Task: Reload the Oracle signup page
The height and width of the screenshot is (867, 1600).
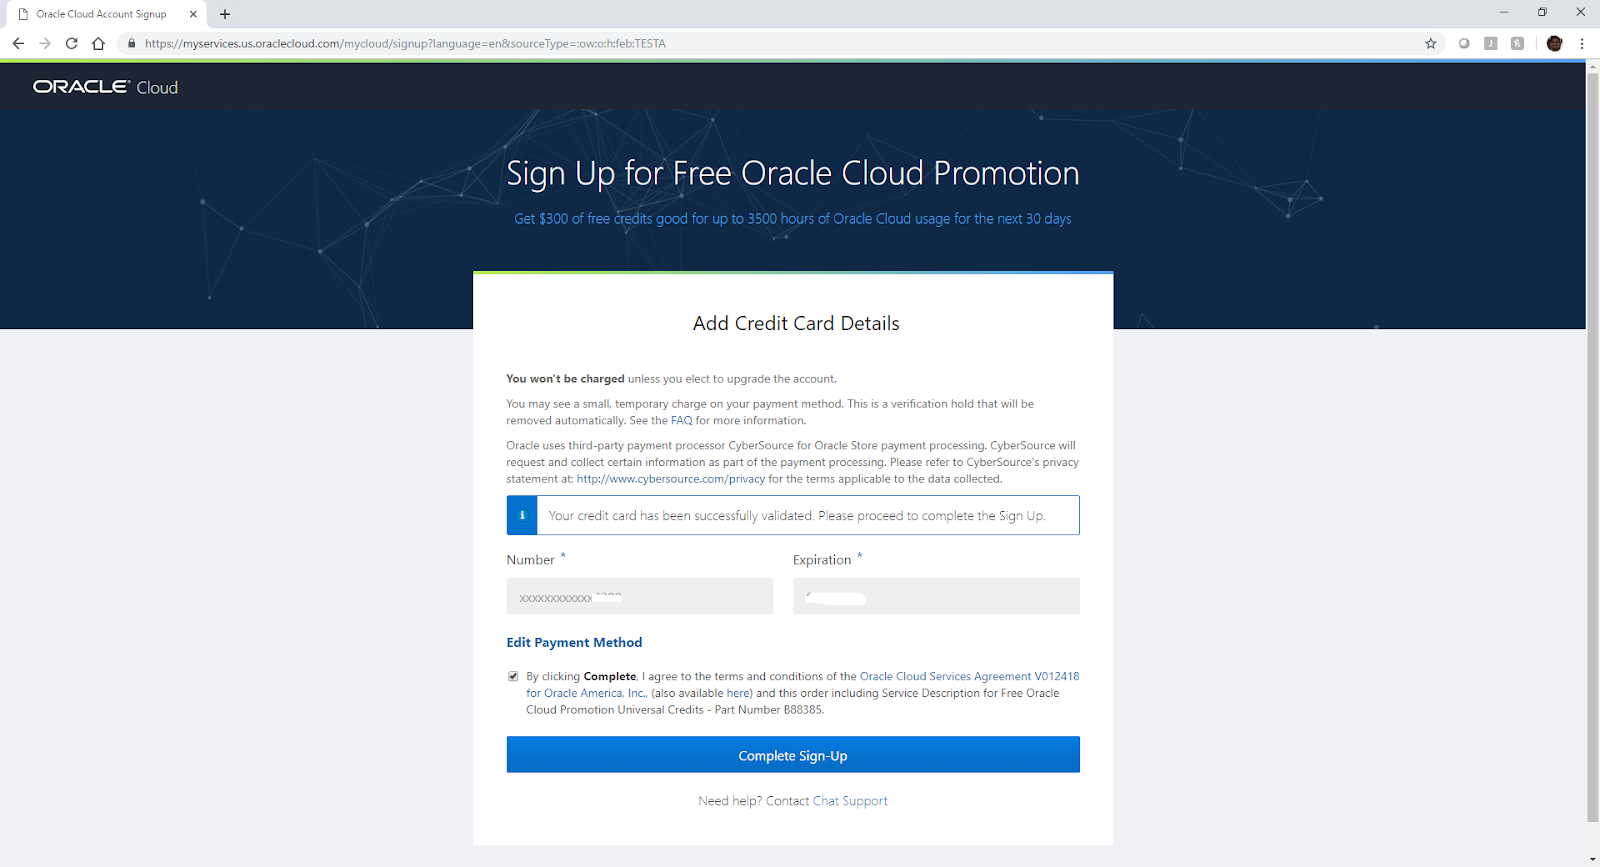Action: (x=72, y=43)
